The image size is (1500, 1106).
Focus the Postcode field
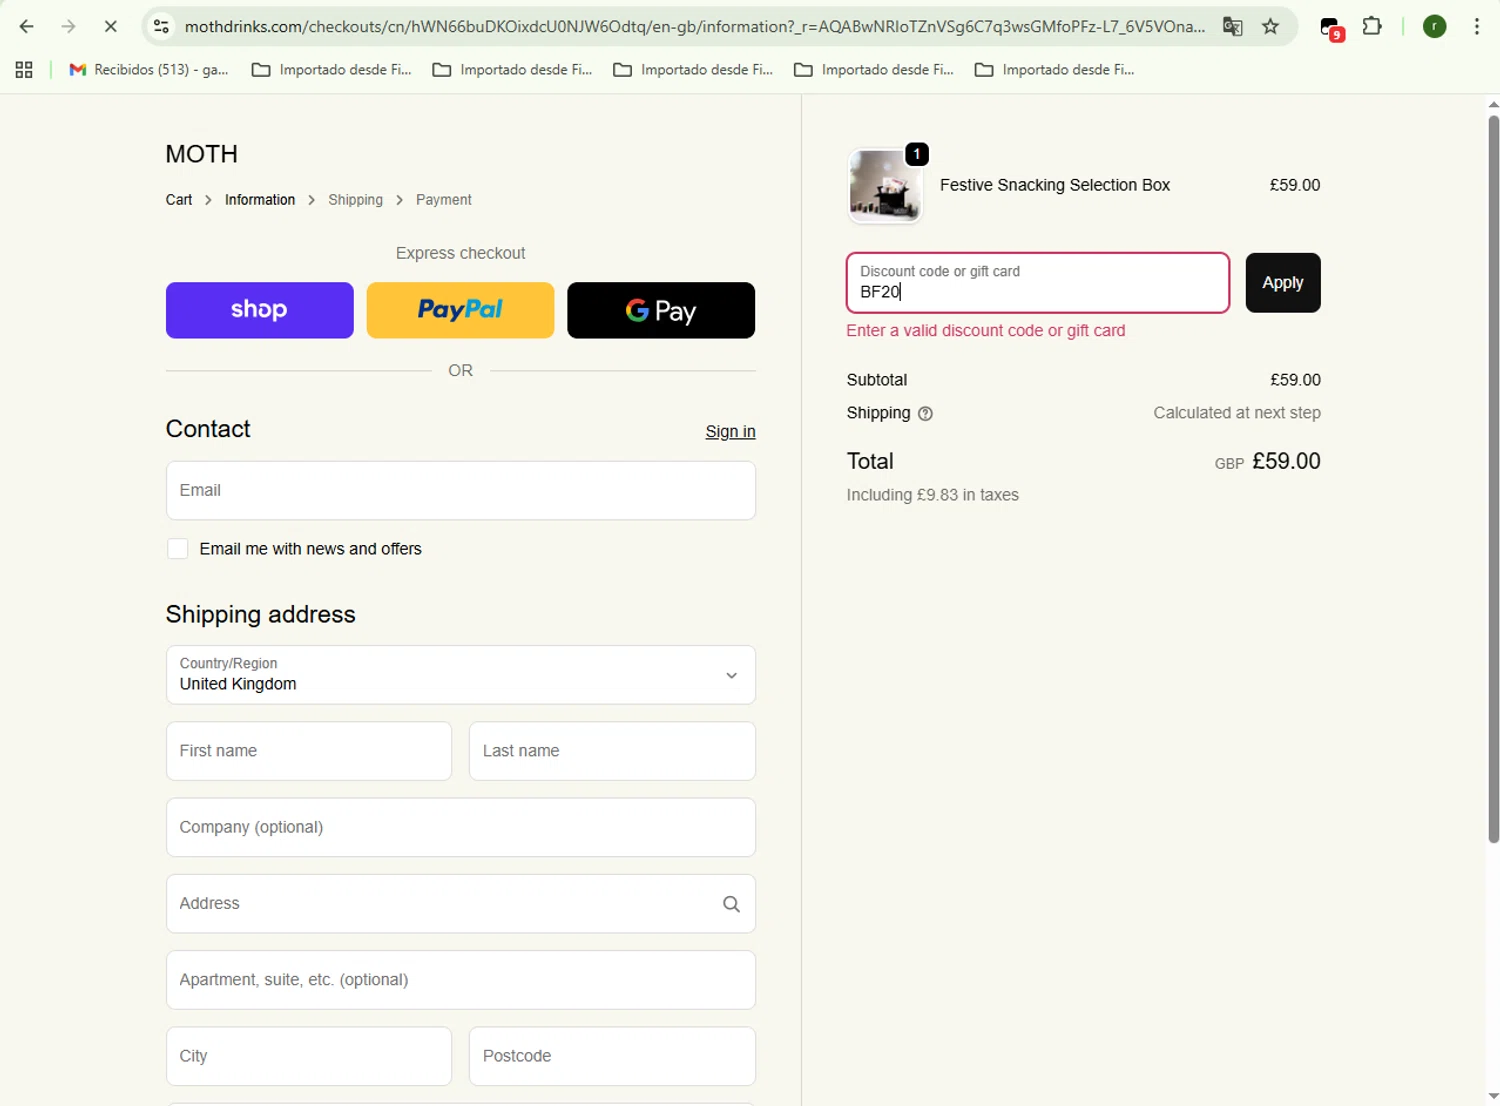(612, 1056)
